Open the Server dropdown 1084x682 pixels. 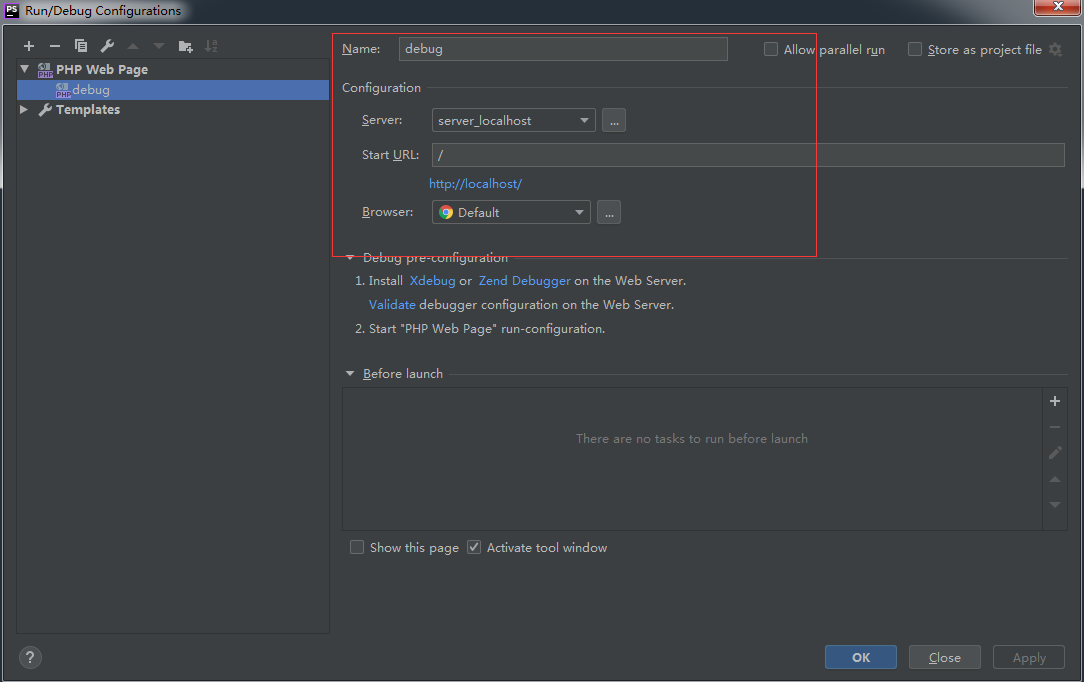(x=514, y=120)
